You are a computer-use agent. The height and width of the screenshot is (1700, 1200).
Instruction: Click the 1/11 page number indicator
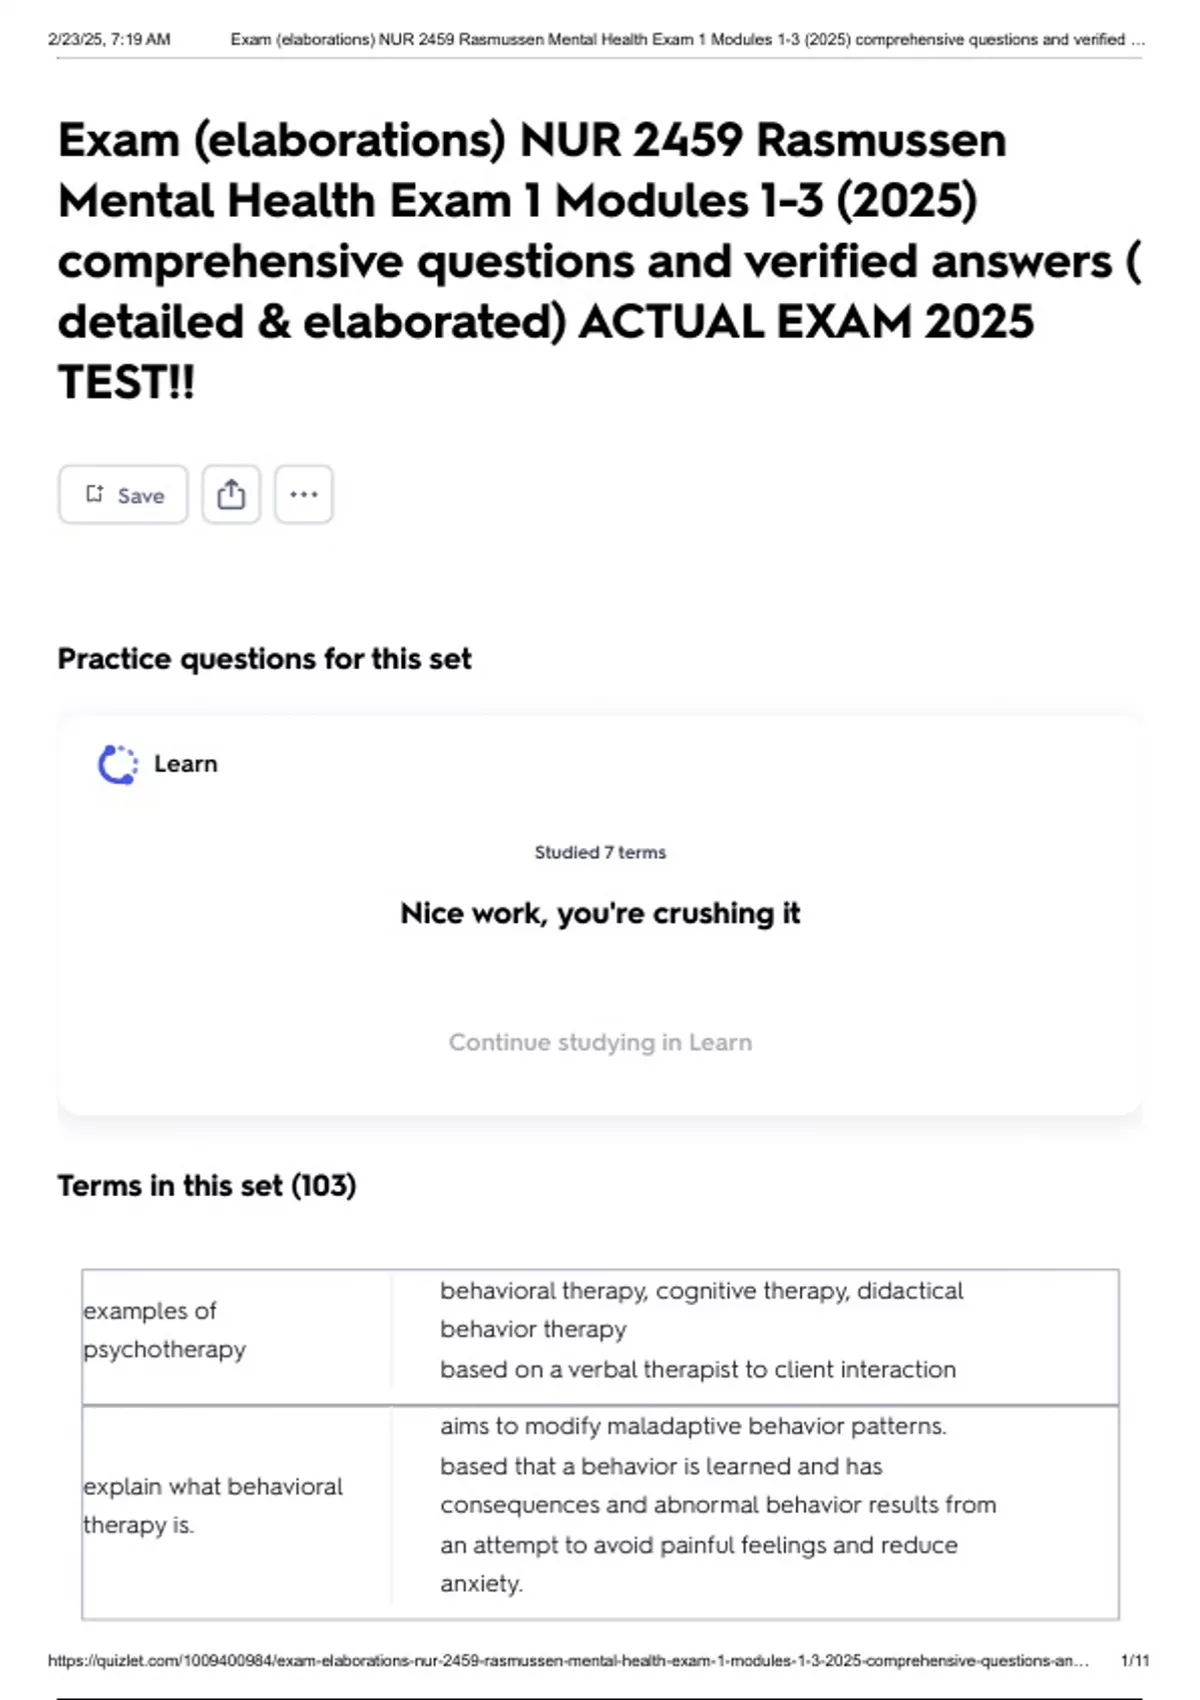[1135, 1661]
